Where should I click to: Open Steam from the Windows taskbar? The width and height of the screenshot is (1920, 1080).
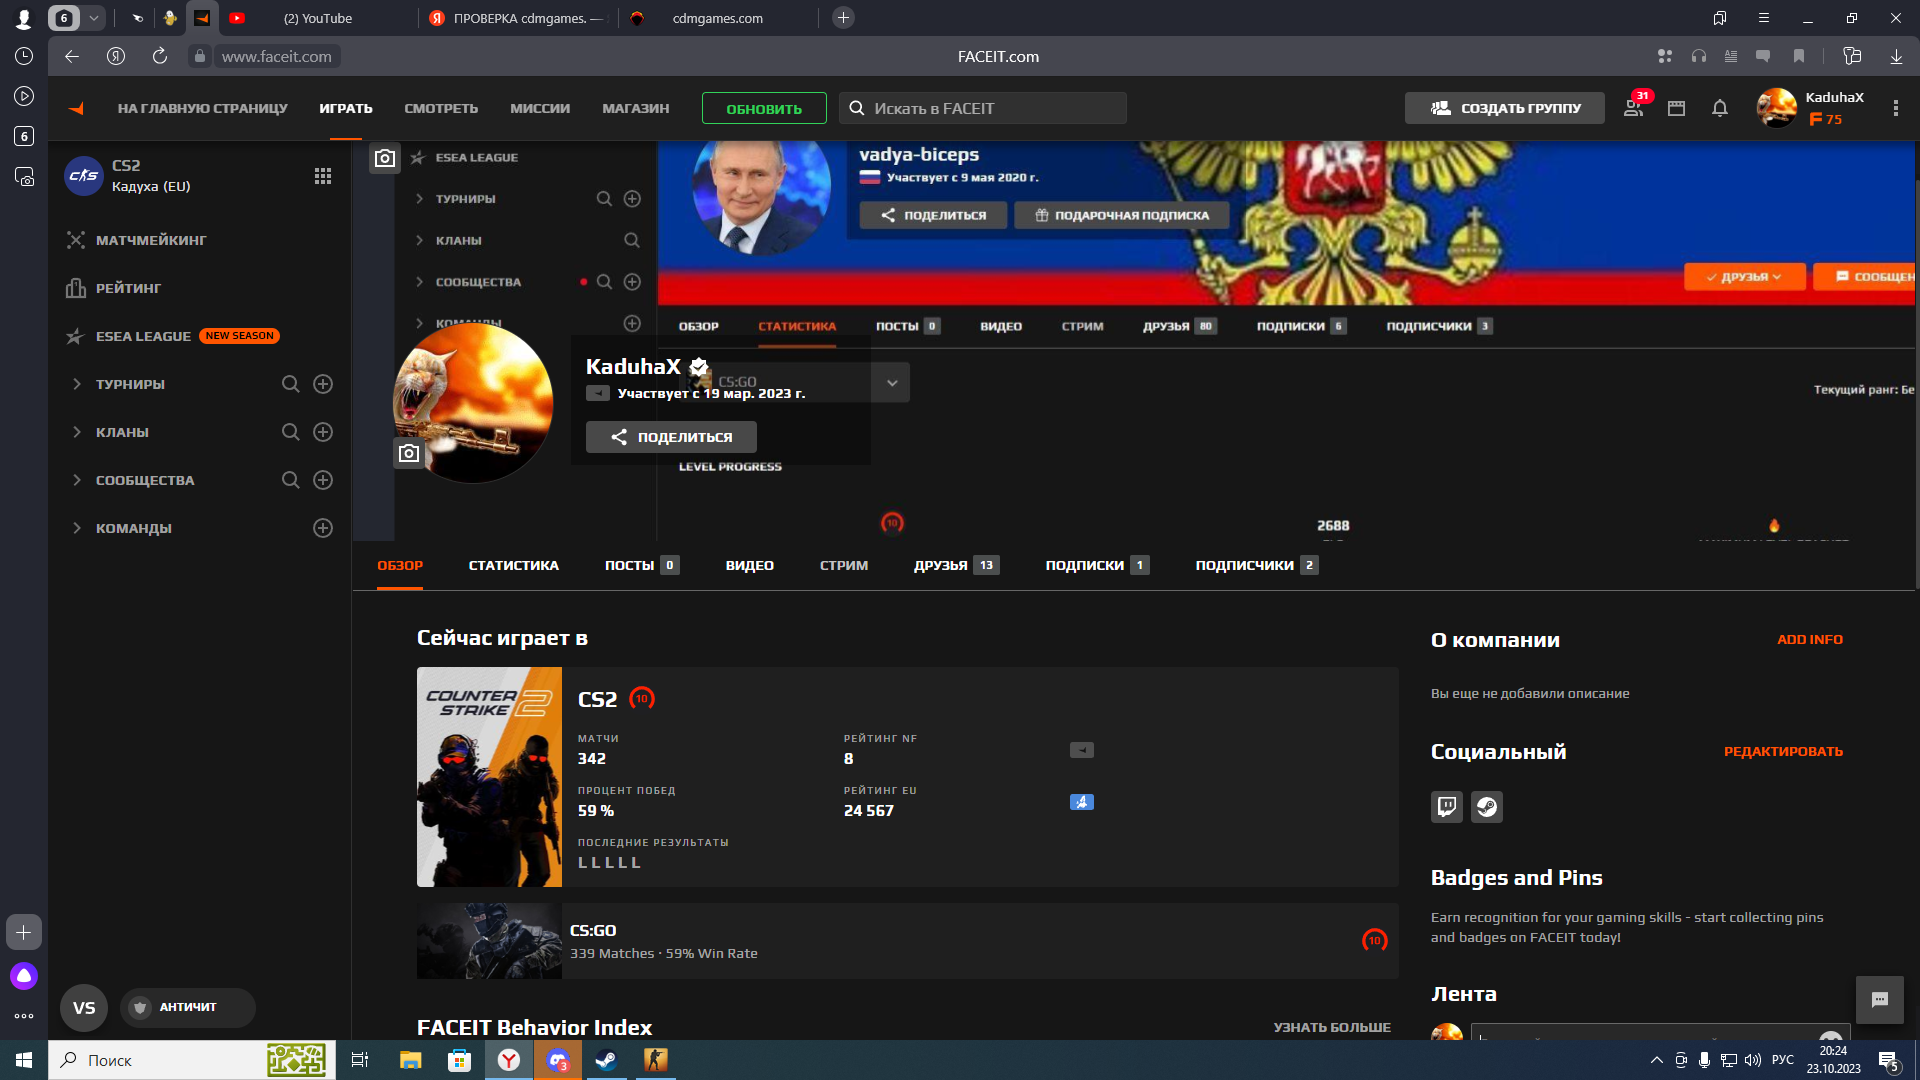pyautogui.click(x=606, y=1060)
